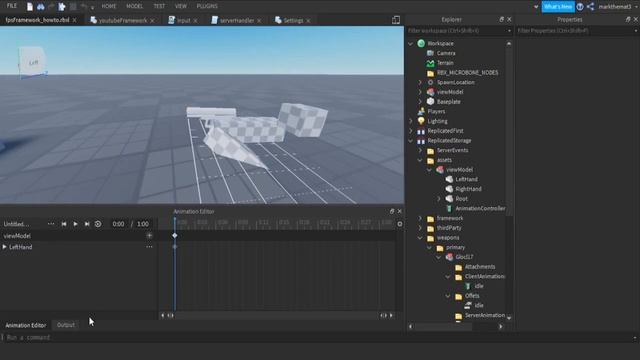The width and height of the screenshot is (640, 360).
Task: Add a track with viewModel plus button
Action: (149, 236)
